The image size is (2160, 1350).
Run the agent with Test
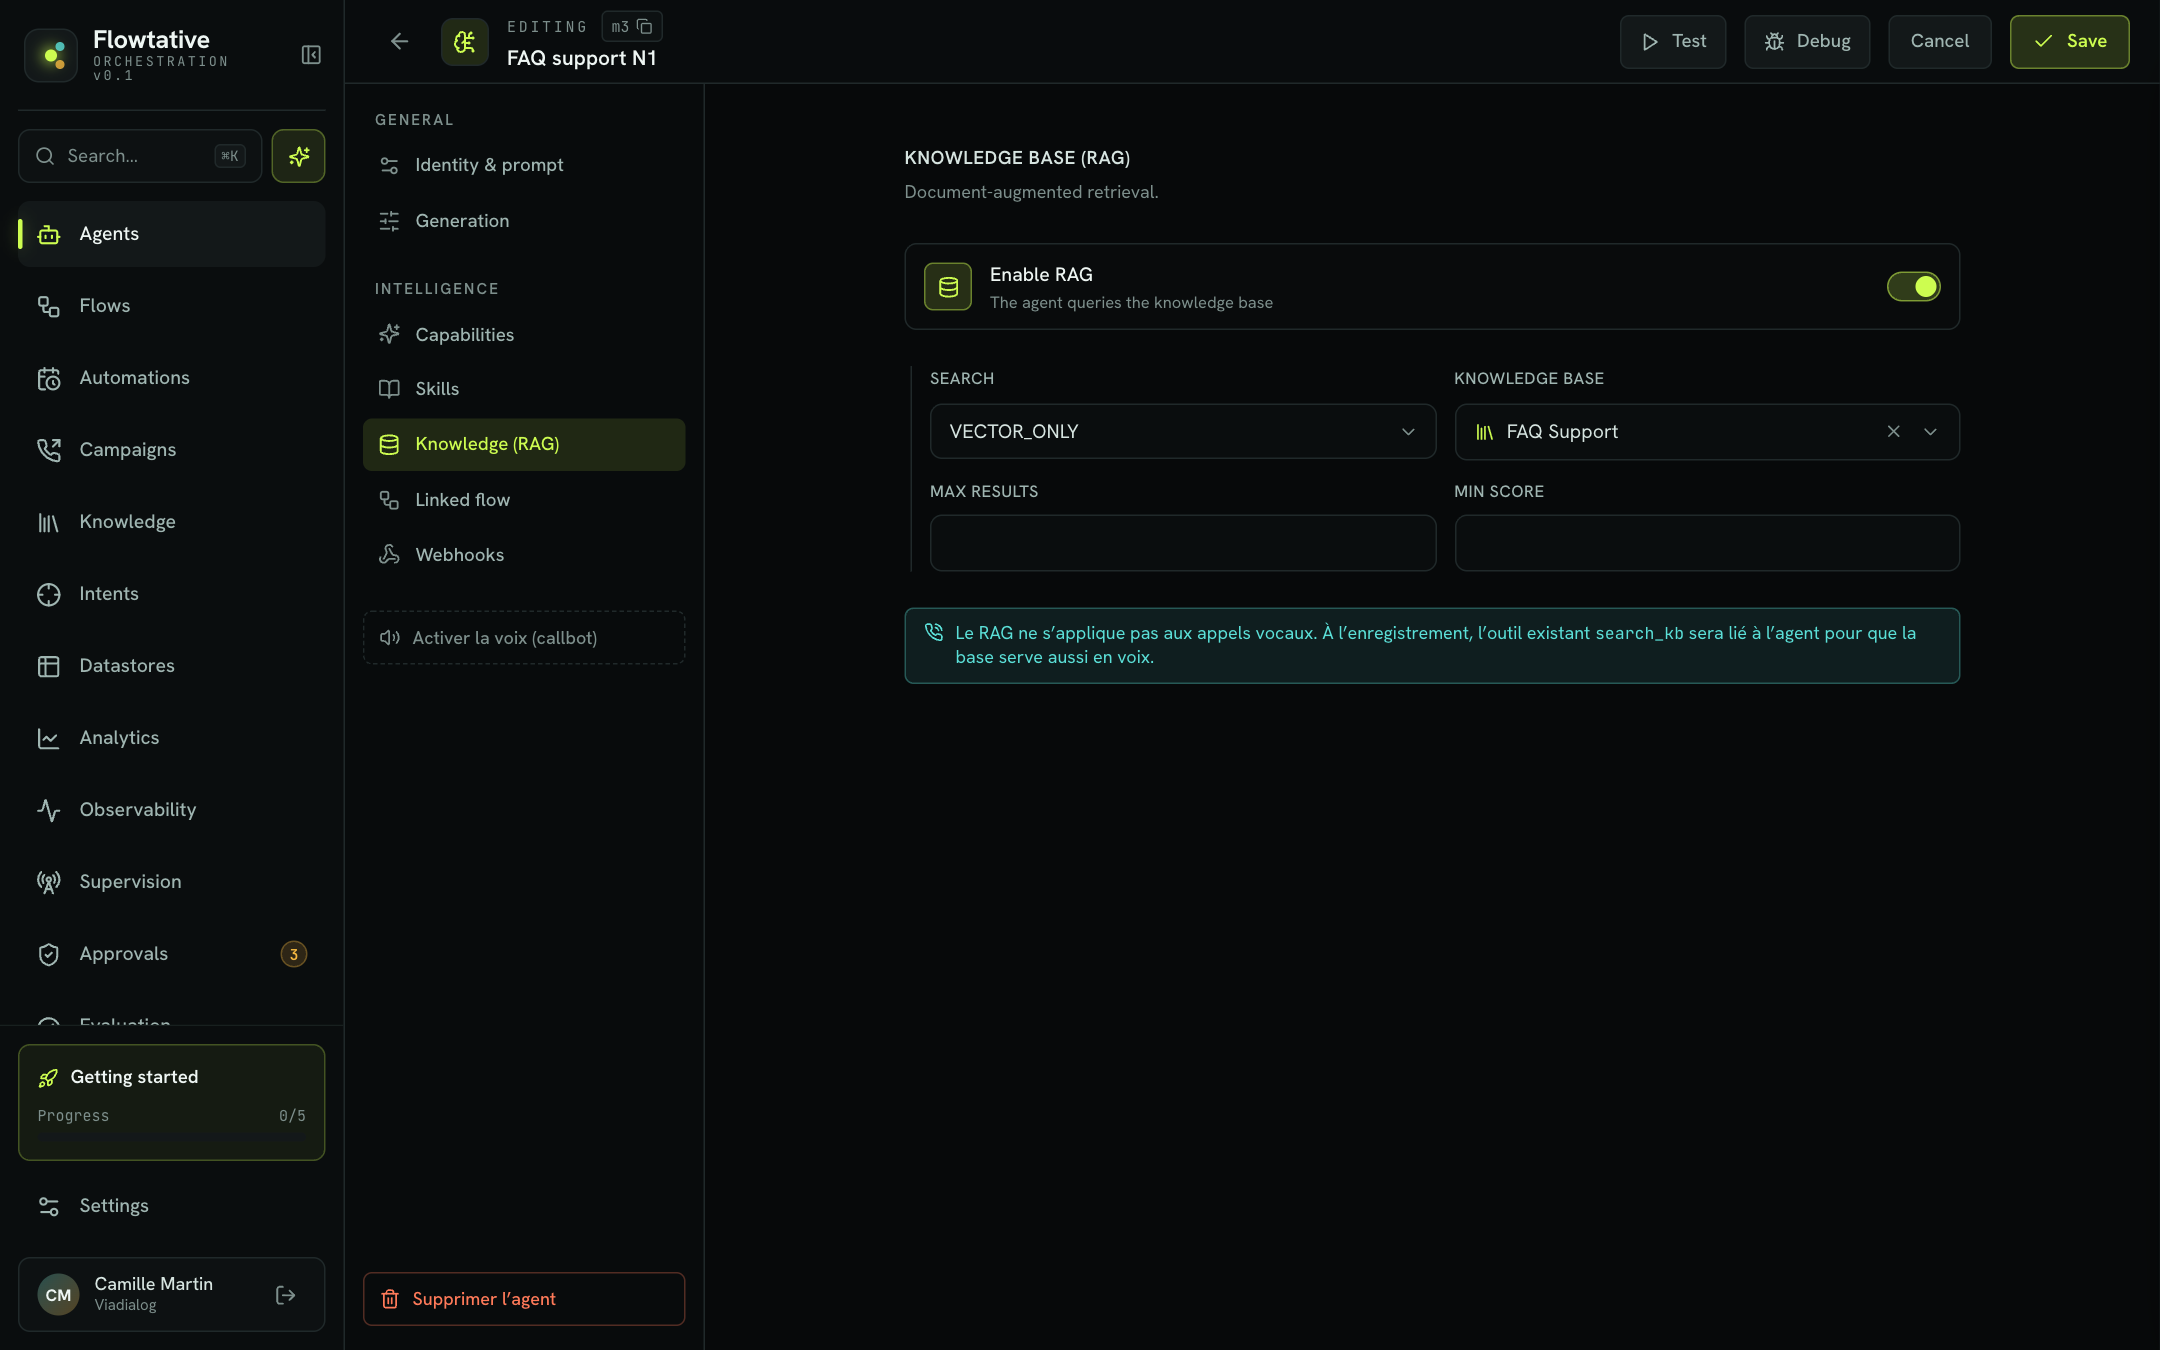pos(1673,42)
